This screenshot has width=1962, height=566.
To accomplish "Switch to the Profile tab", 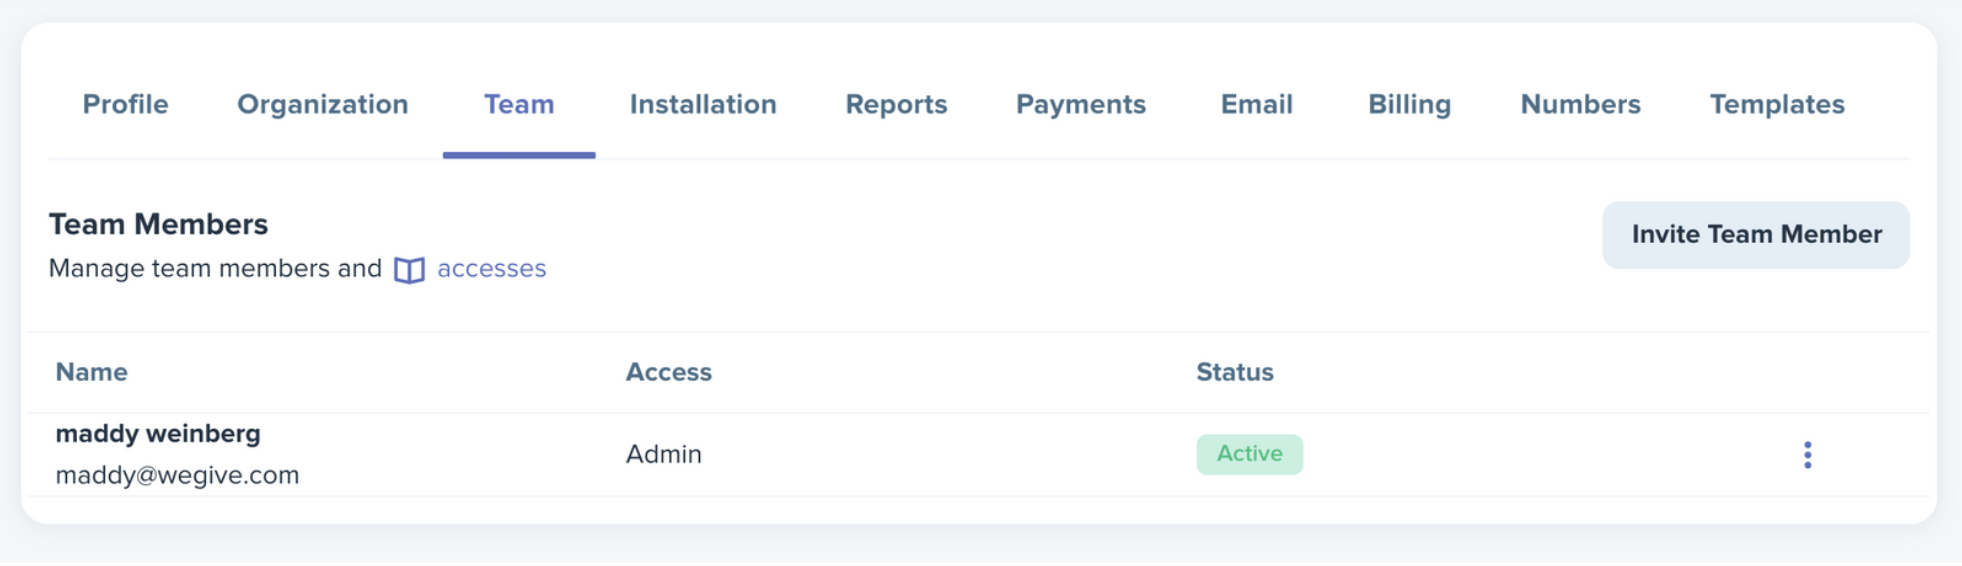I will click(125, 104).
